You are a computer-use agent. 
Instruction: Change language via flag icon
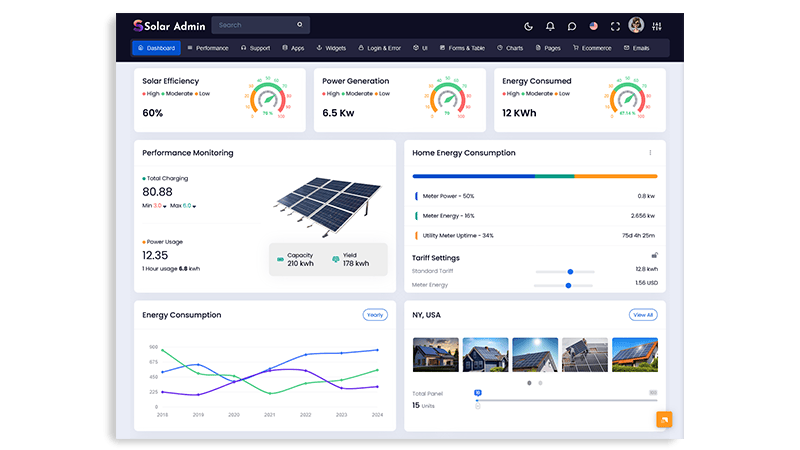593,26
